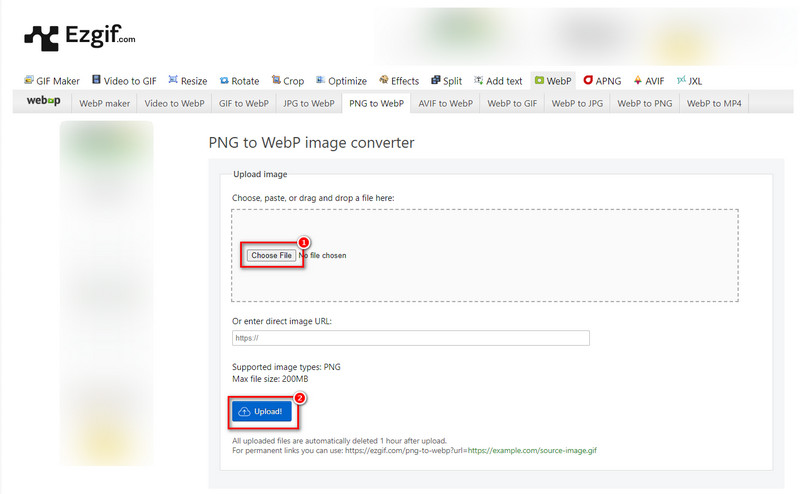
Task: Open the Add text tool
Action: (x=498, y=81)
